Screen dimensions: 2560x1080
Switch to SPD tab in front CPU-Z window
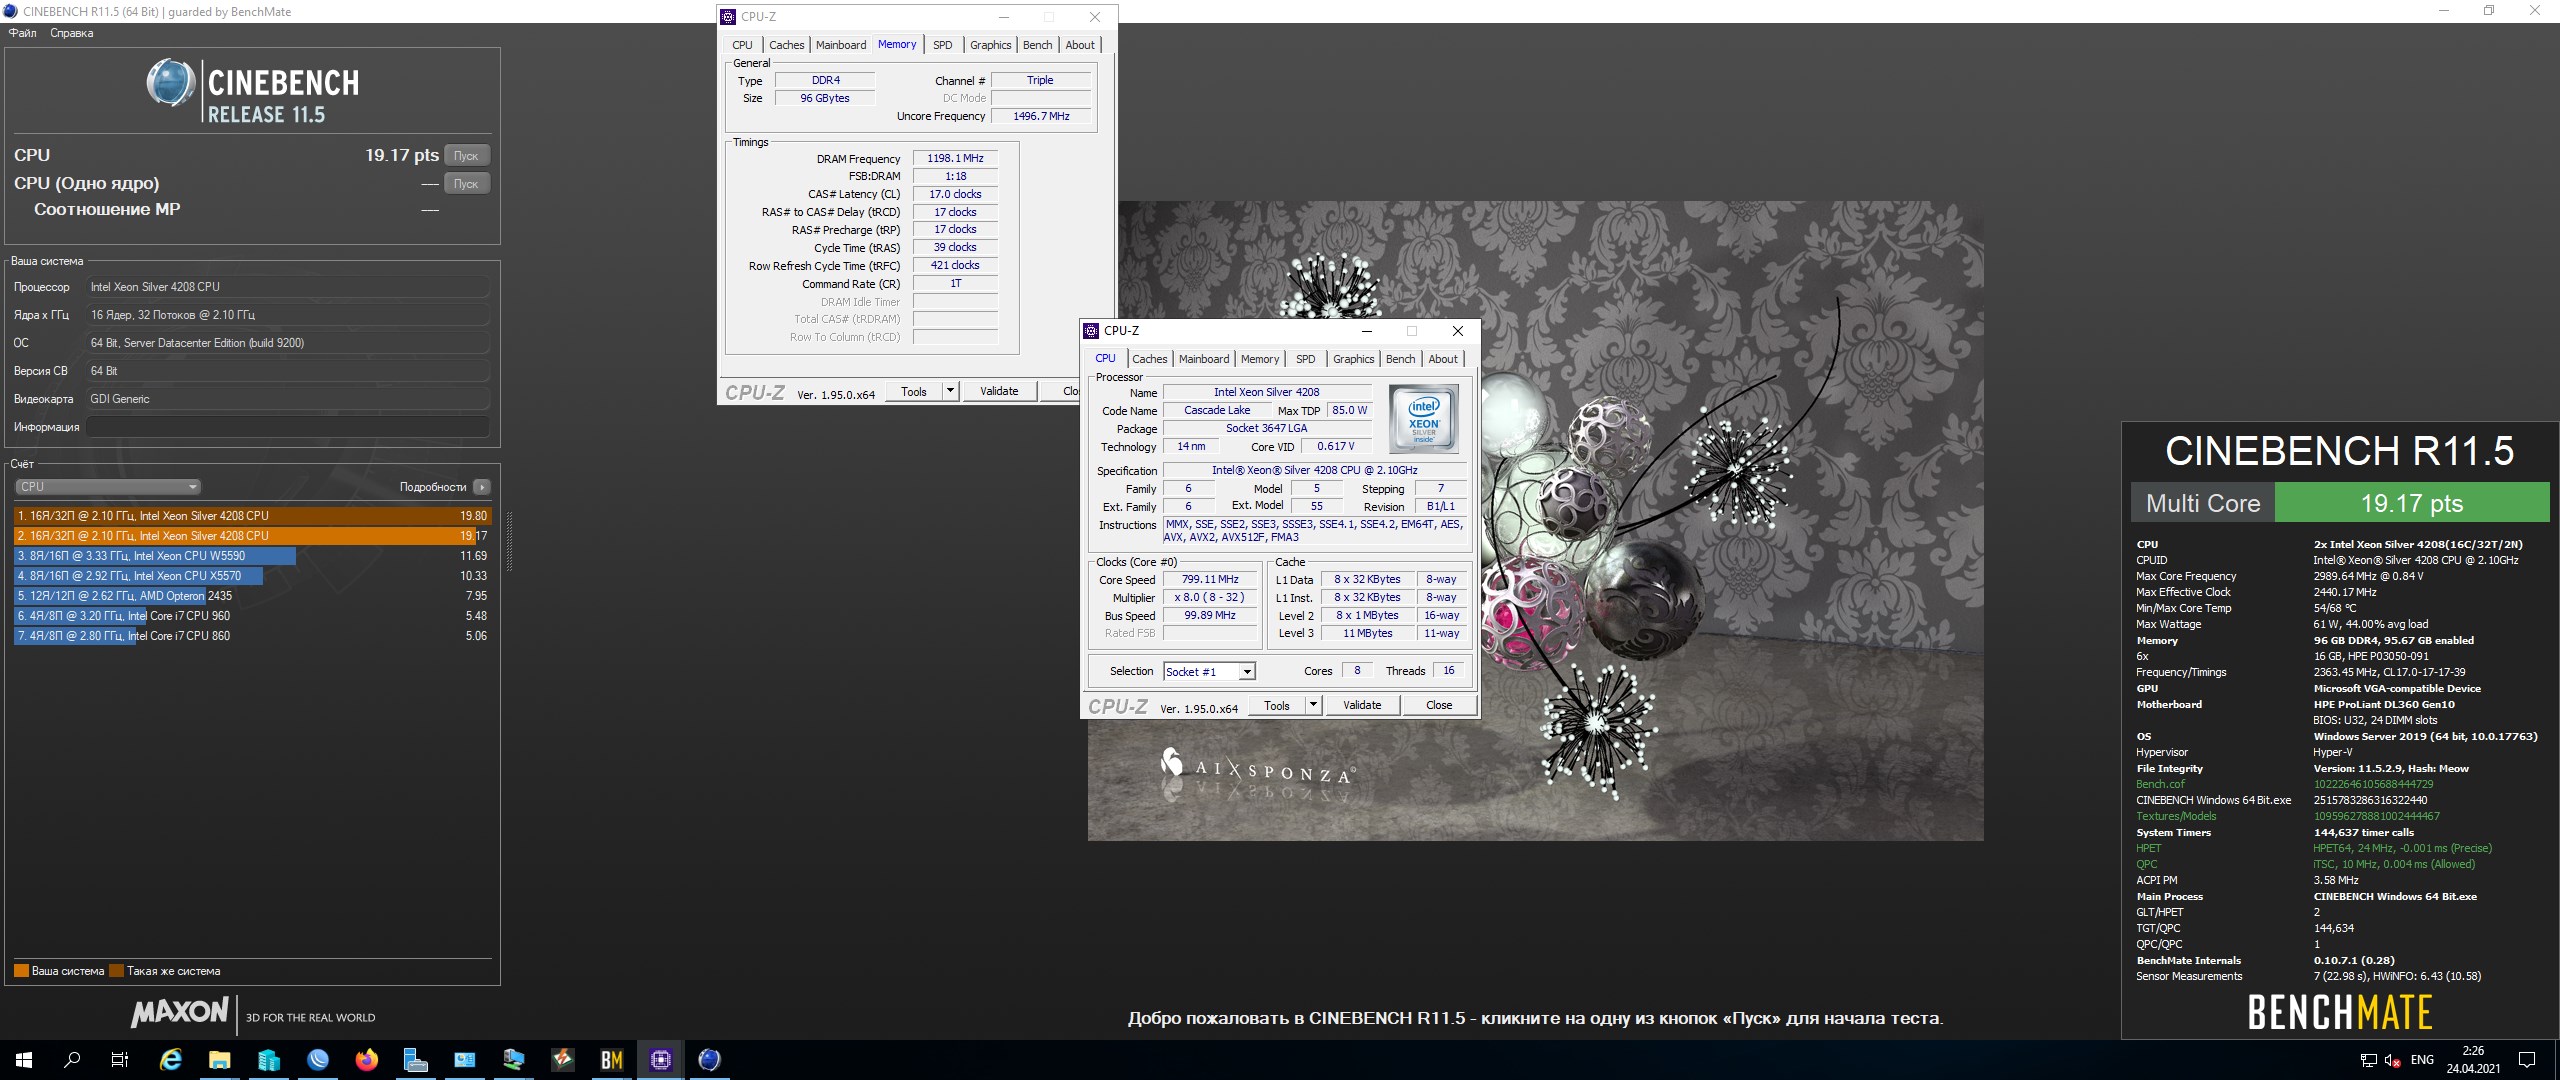[x=1305, y=359]
